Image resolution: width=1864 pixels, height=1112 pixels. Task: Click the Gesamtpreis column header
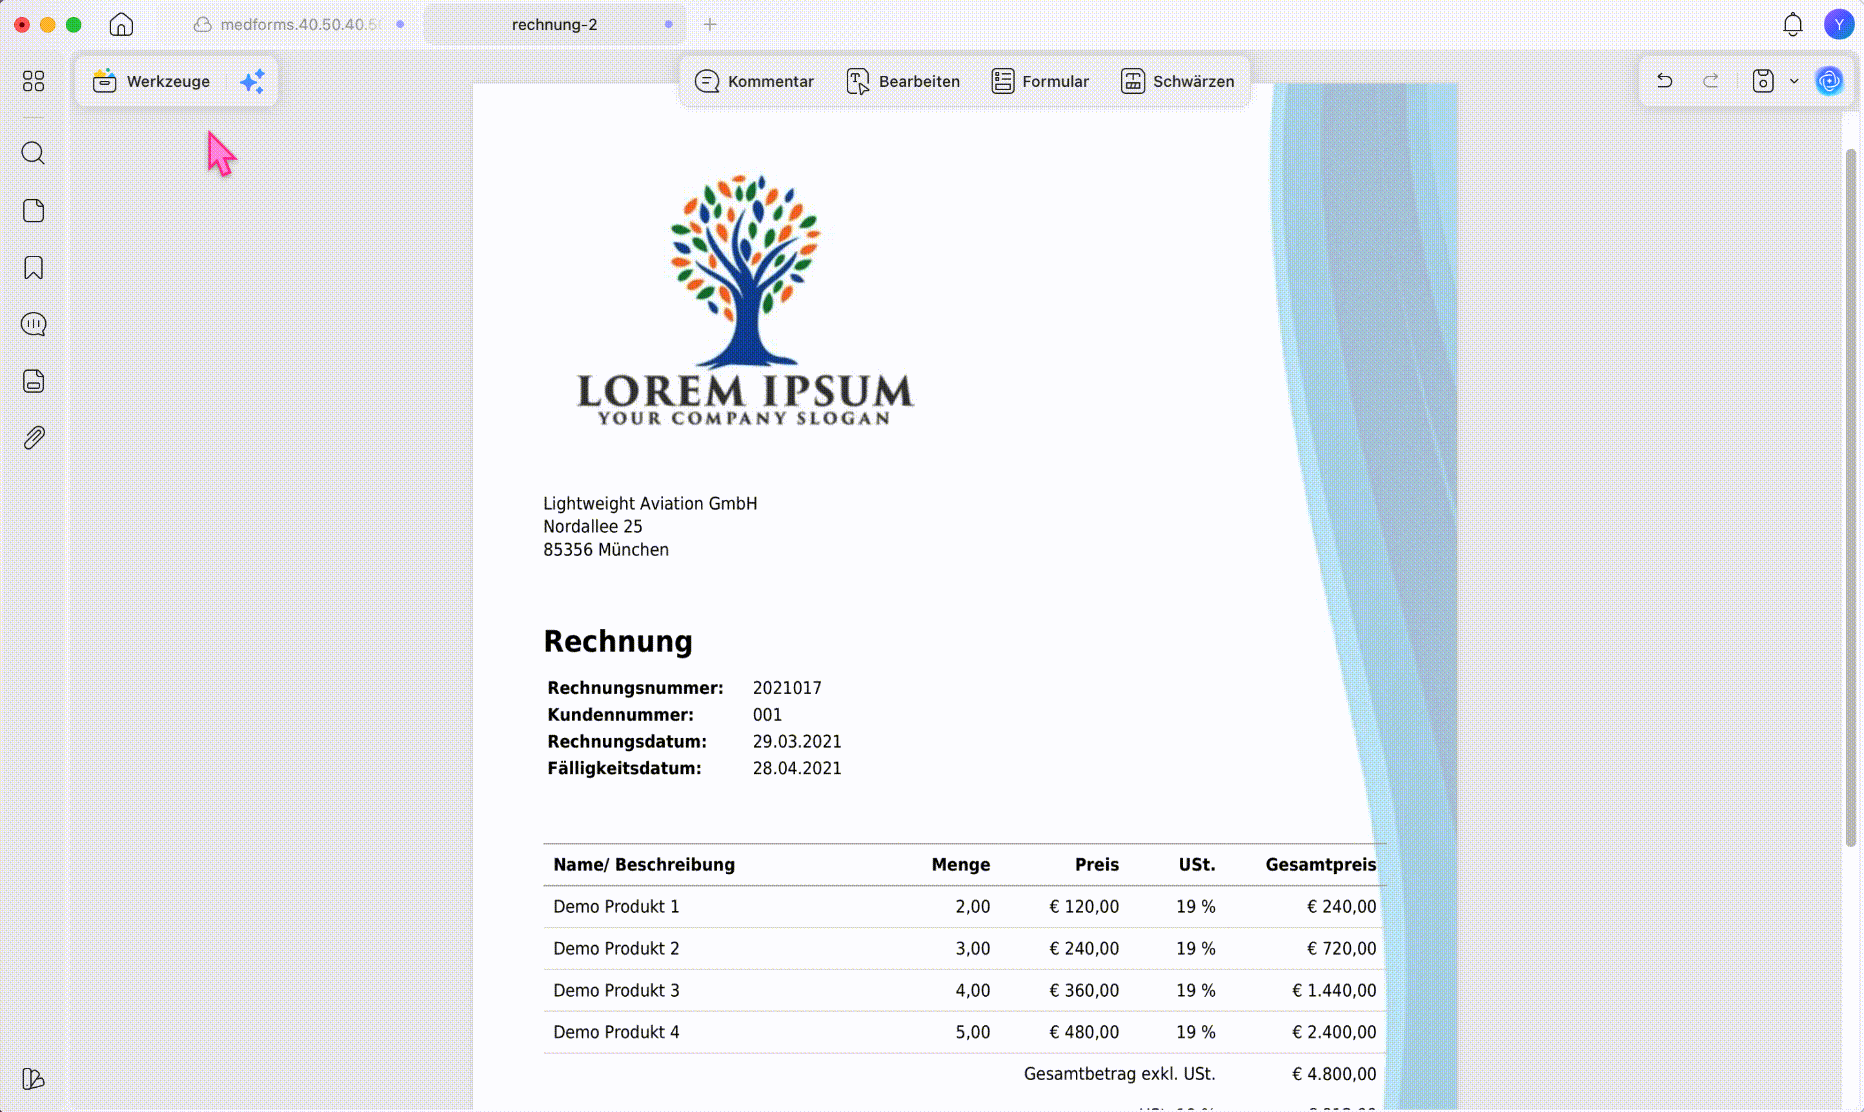[1321, 865]
